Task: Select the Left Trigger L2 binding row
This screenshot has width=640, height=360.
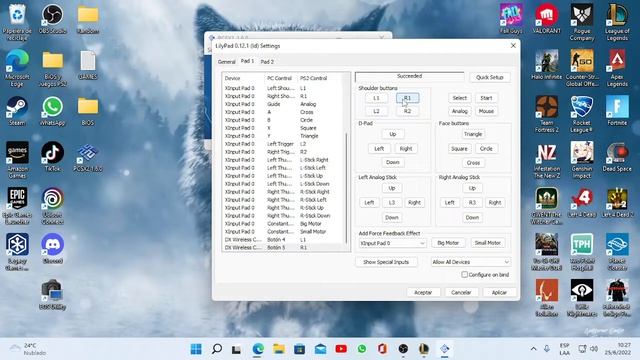Action: point(283,144)
